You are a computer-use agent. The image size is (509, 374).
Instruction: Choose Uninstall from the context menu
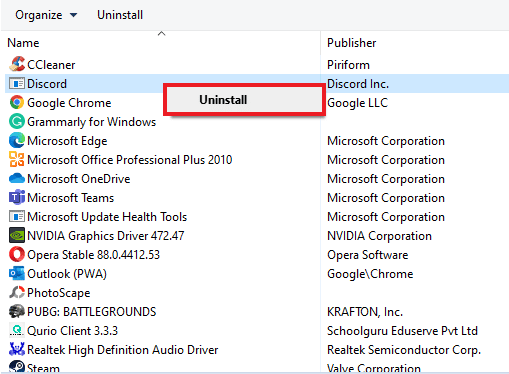tap(244, 100)
